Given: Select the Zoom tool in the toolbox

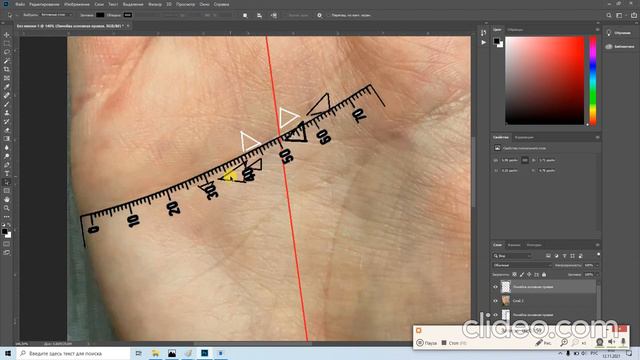Looking at the screenshot, I should click(7, 208).
